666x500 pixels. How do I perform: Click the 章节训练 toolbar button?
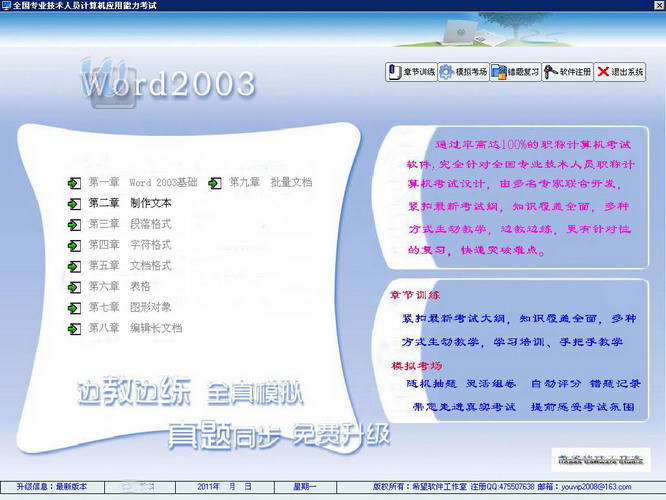(411, 72)
